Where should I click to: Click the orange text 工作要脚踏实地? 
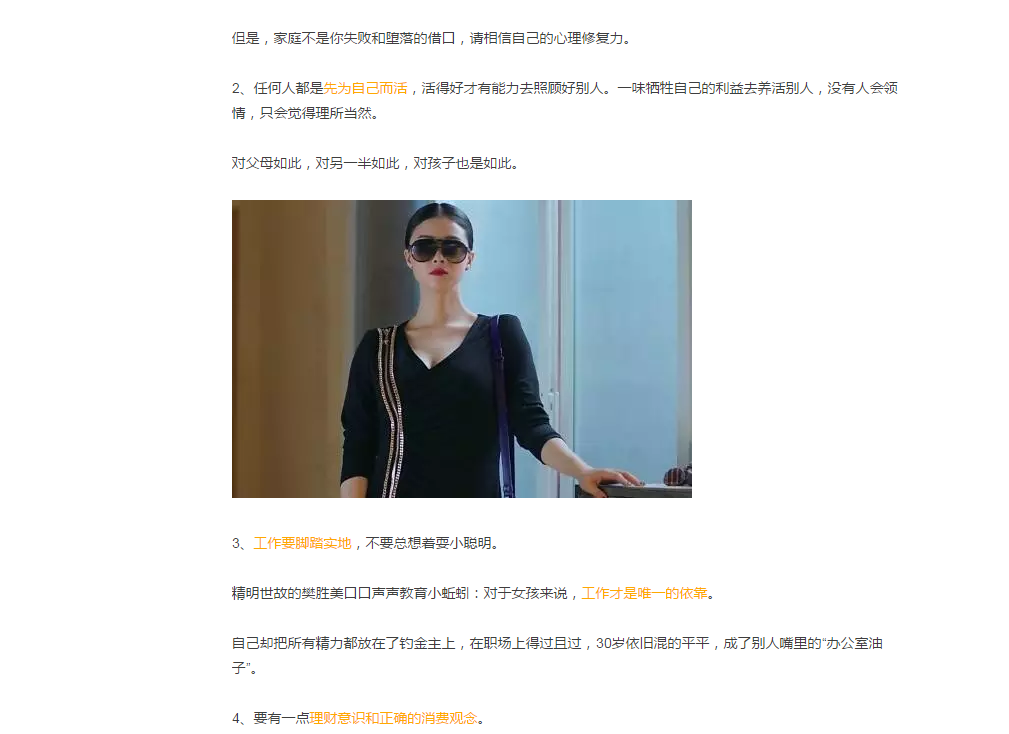click(x=302, y=543)
